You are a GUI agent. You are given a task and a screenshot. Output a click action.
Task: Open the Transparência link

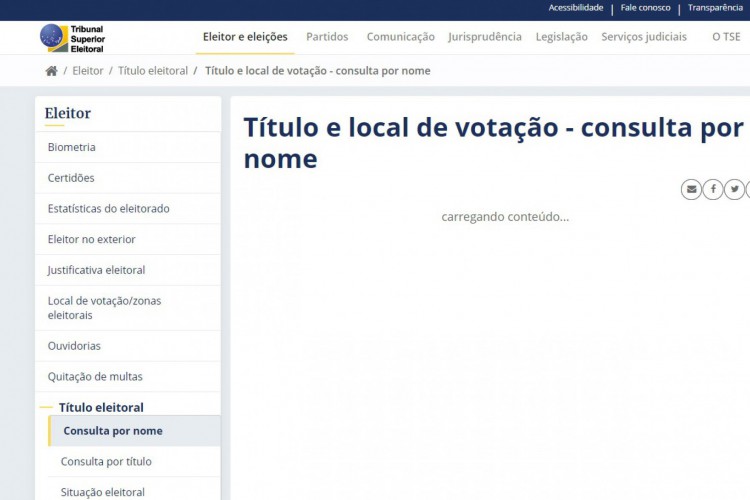(715, 8)
